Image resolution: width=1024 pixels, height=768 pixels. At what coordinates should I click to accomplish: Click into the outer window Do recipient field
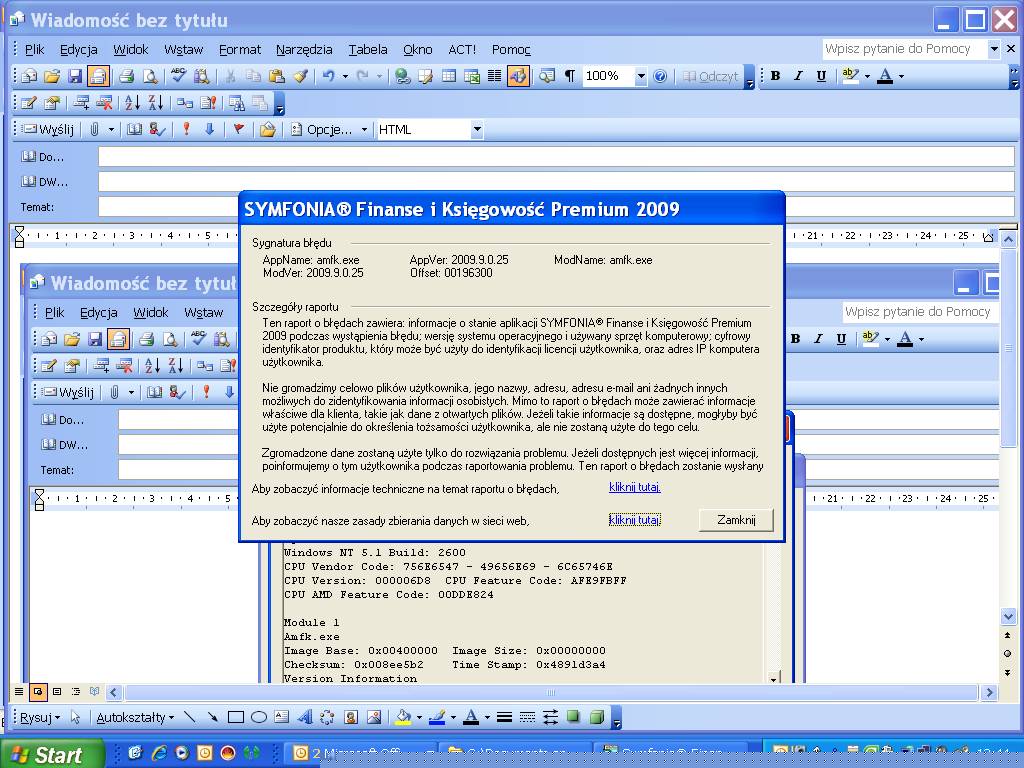tap(556, 157)
